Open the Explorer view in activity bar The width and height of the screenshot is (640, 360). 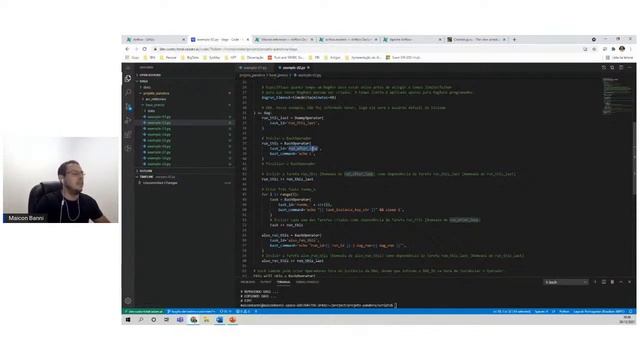tap(128, 78)
